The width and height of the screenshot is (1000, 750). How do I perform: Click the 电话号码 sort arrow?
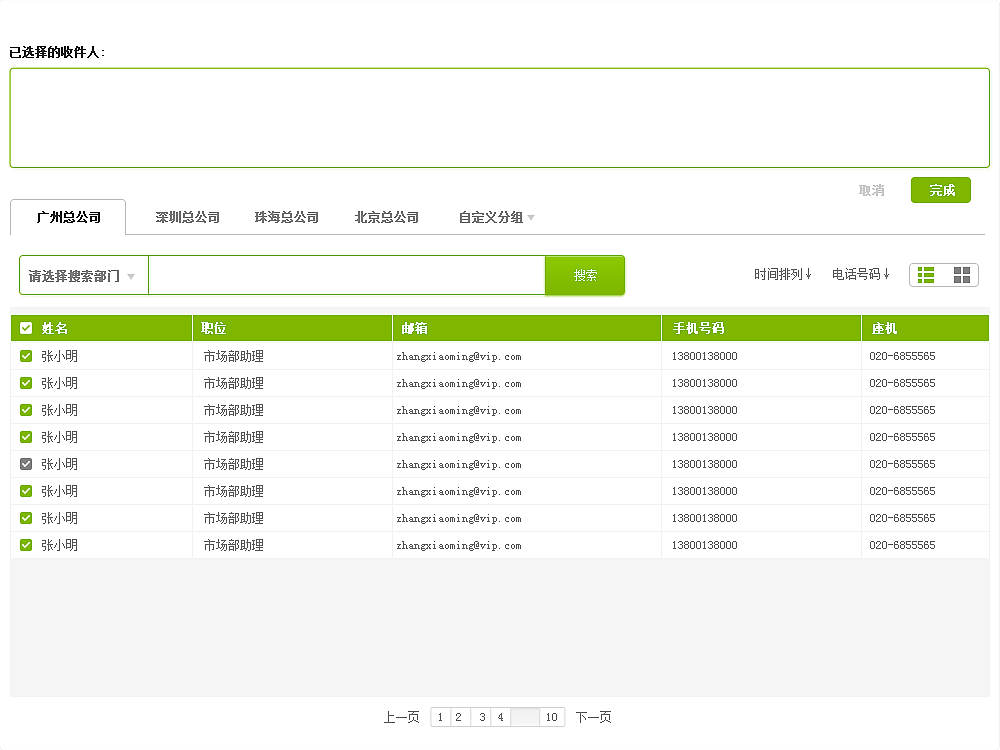pyautogui.click(x=890, y=272)
